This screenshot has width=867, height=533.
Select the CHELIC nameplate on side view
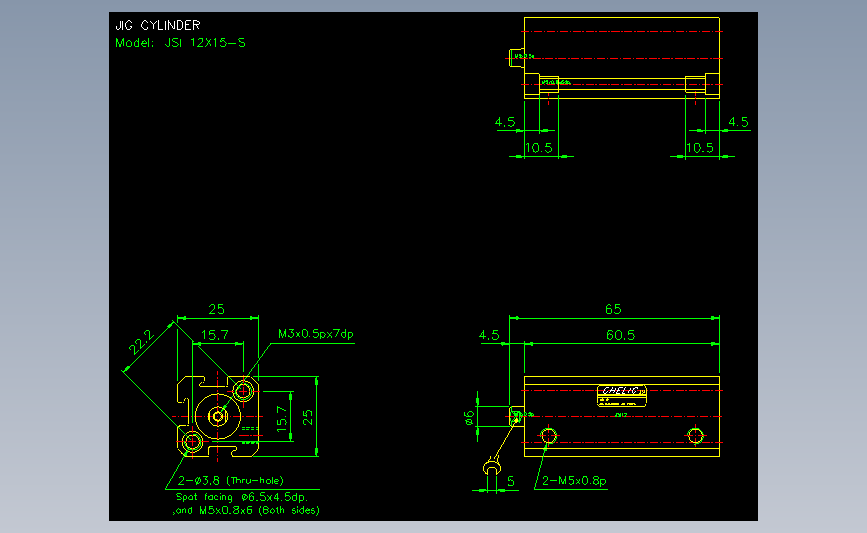[621, 396]
